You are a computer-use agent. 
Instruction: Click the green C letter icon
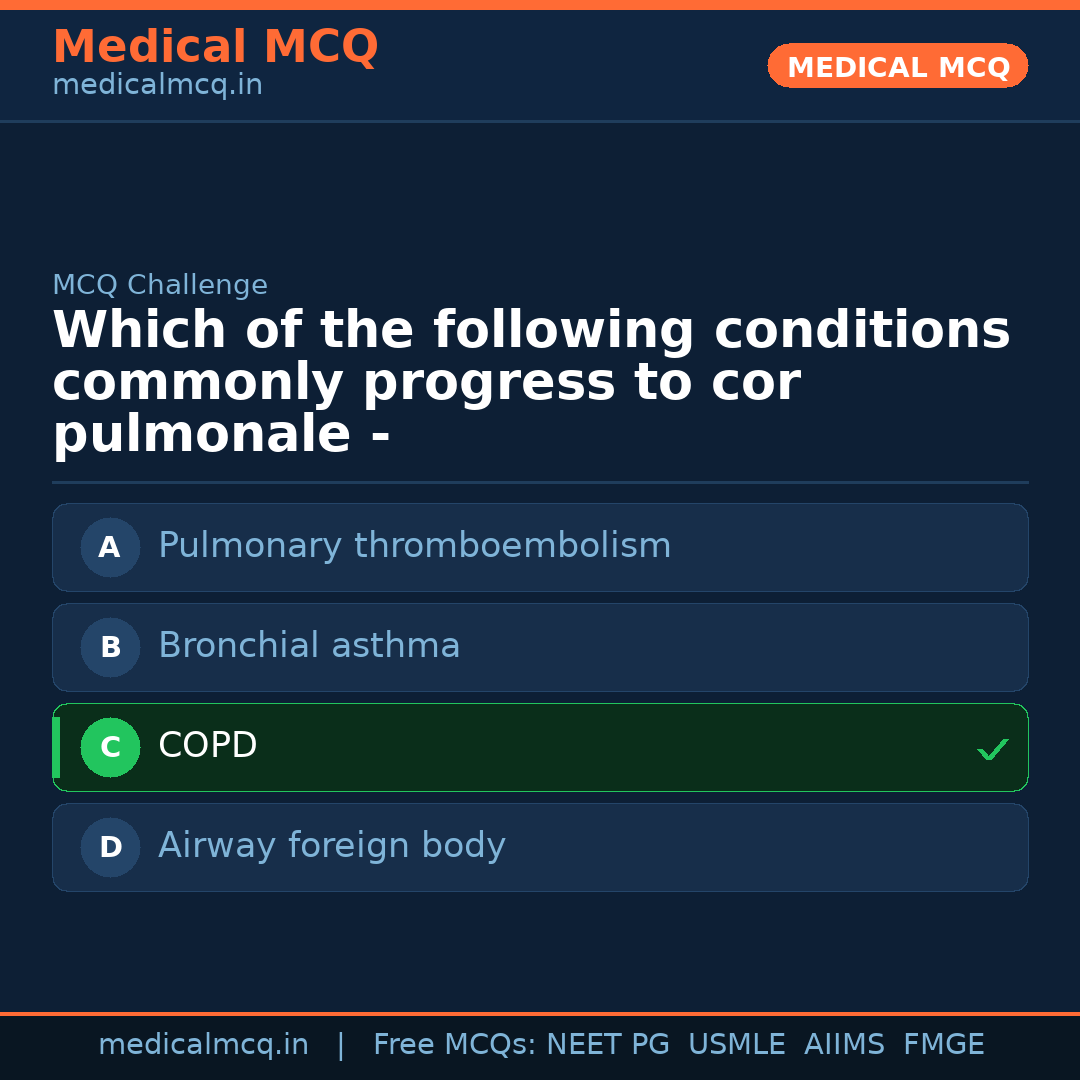110,747
